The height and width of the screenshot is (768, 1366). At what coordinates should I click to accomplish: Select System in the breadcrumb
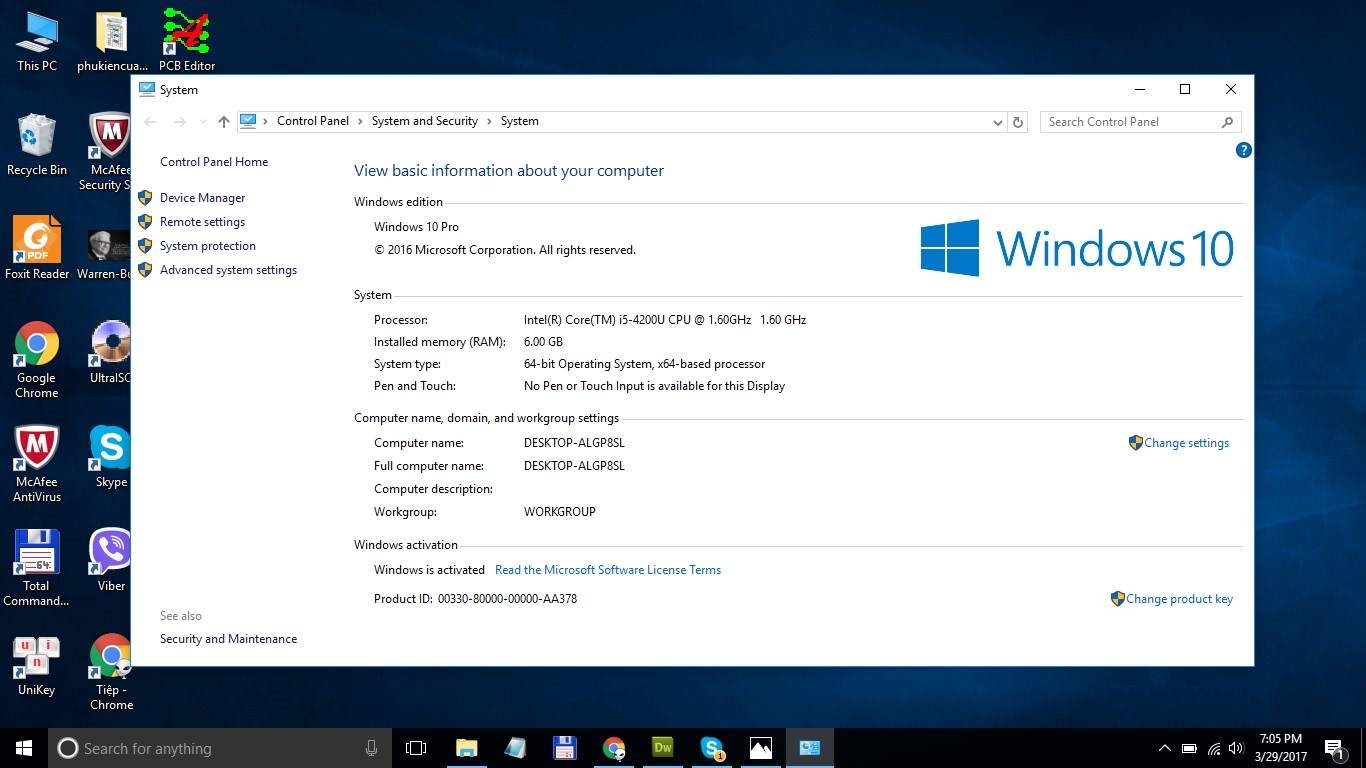pos(520,121)
